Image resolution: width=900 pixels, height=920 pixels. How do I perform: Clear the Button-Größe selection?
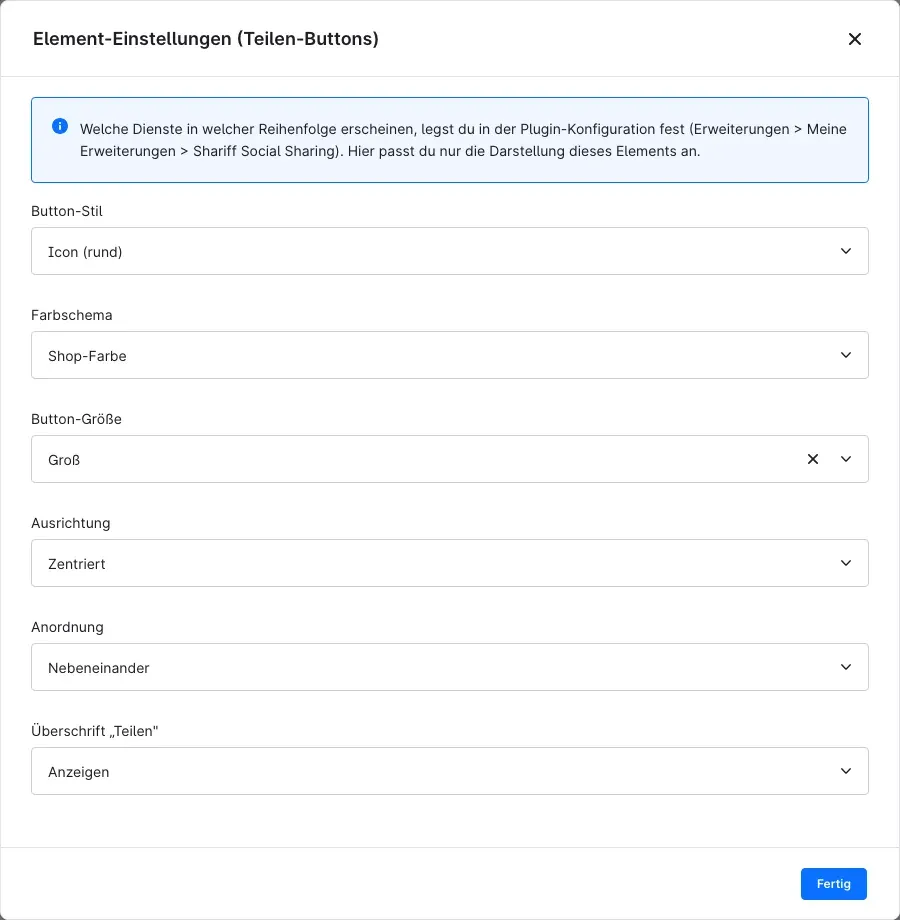813,459
